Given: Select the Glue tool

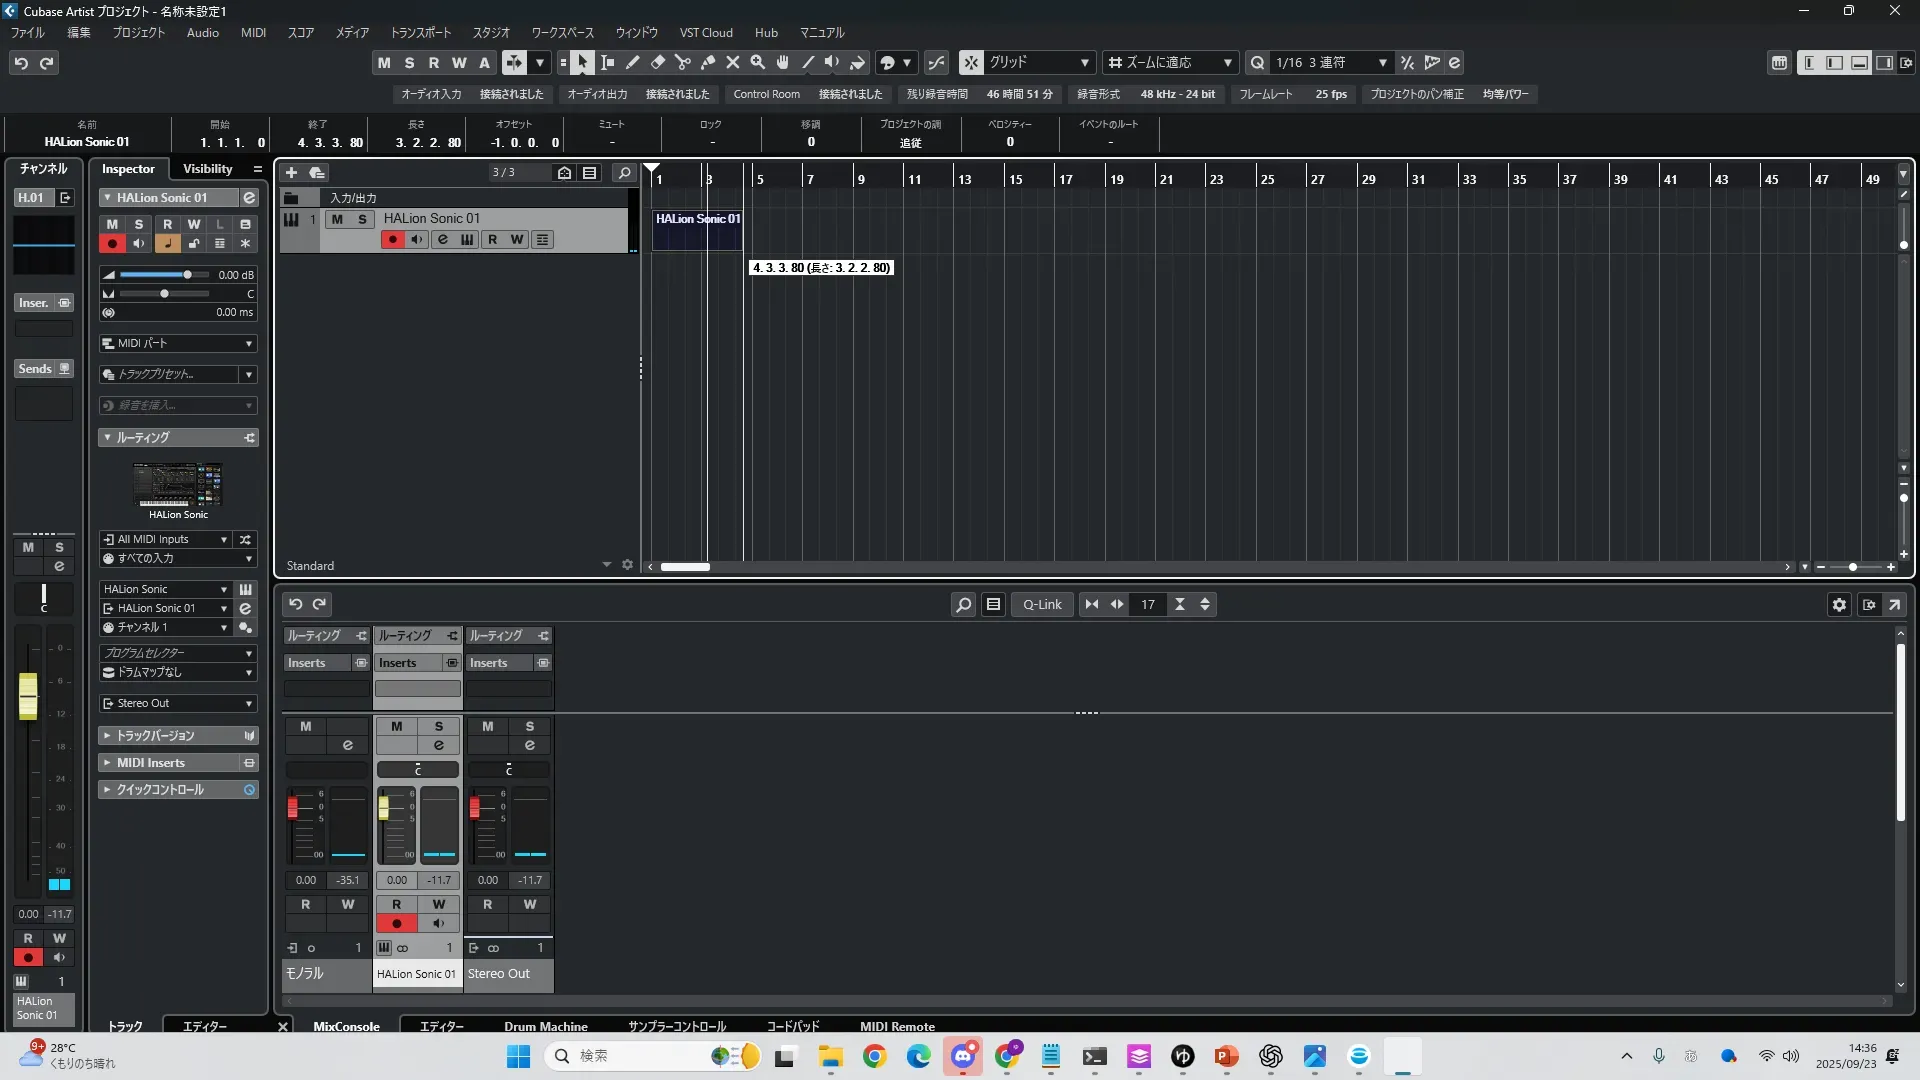Looking at the screenshot, I should pos(708,63).
